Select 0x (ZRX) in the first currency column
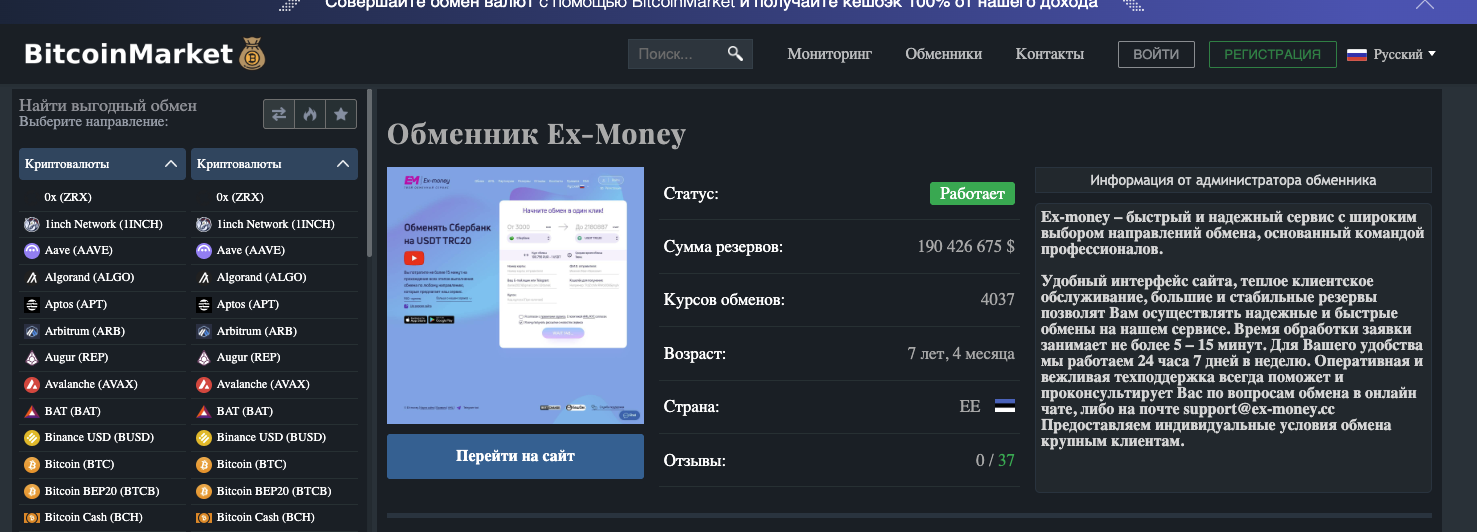The width and height of the screenshot is (1477, 532). tap(104, 197)
